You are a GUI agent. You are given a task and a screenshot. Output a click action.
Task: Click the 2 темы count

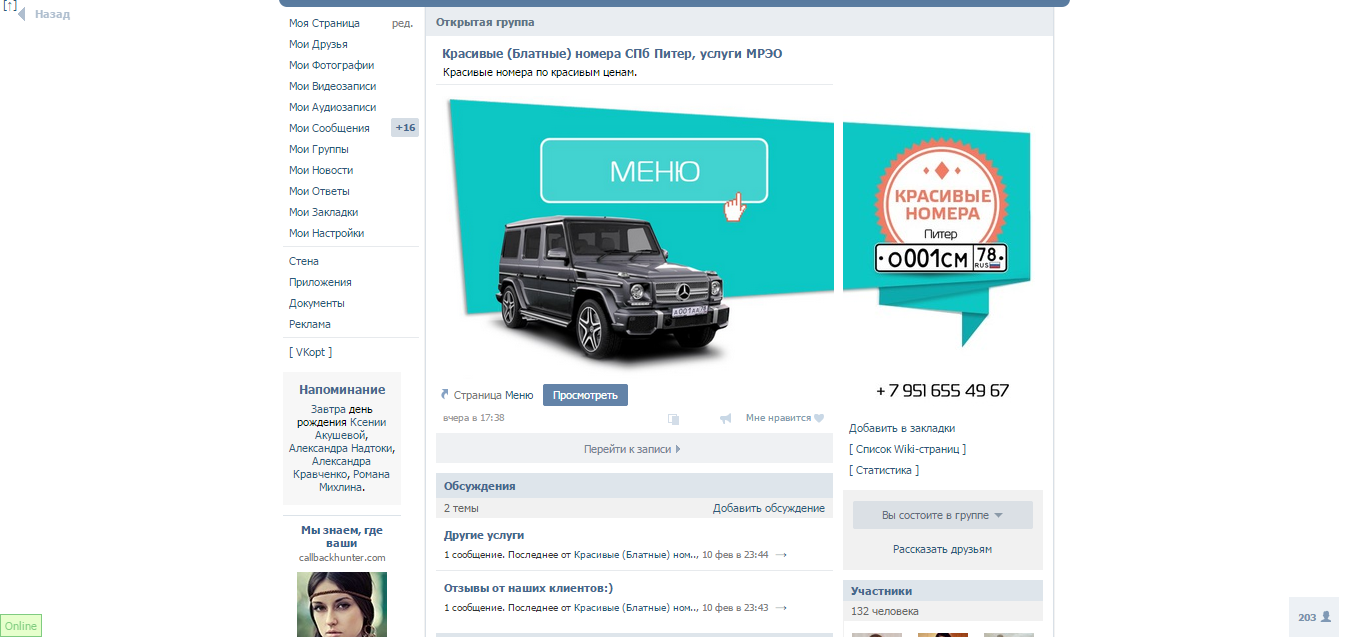click(461, 508)
